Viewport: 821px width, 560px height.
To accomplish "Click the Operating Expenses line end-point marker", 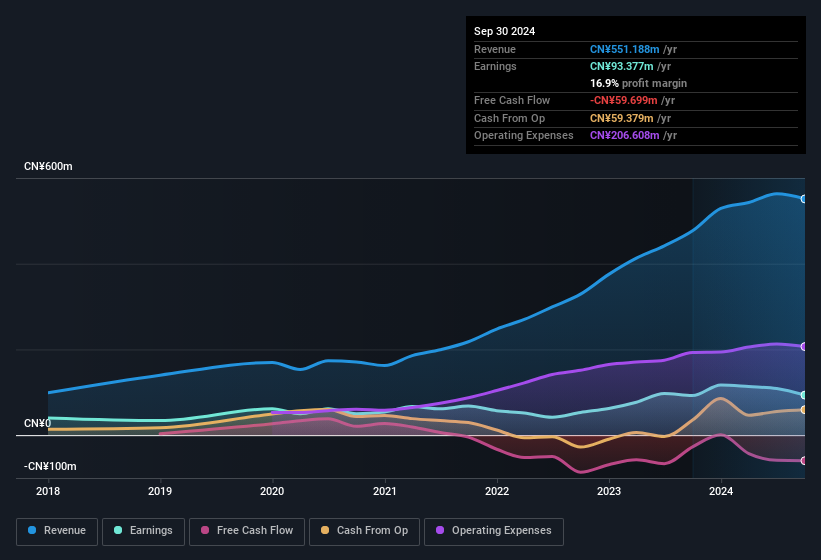I will tap(804, 347).
